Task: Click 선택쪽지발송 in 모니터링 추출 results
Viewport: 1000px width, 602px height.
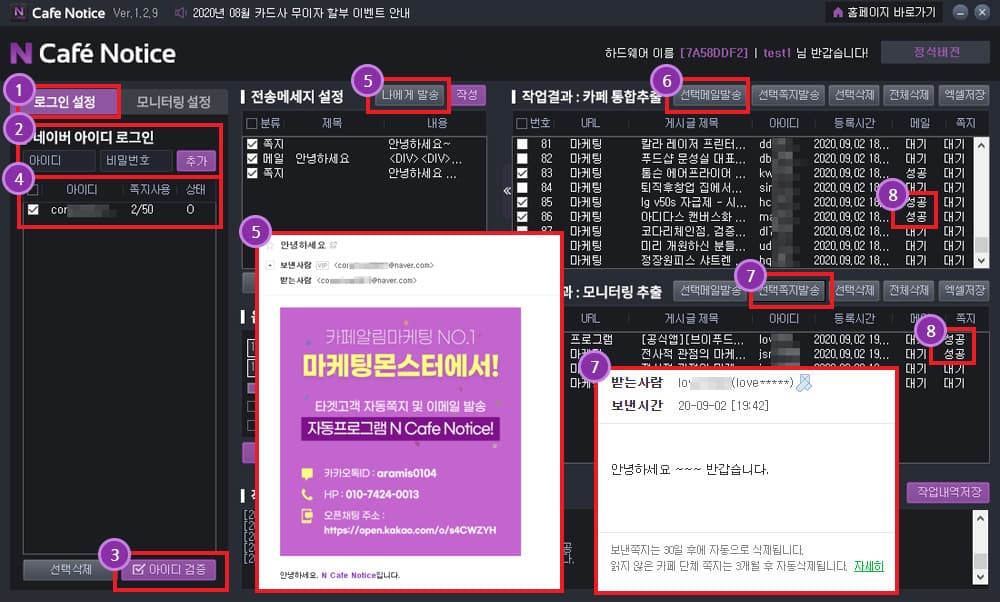Action: pyautogui.click(x=789, y=290)
